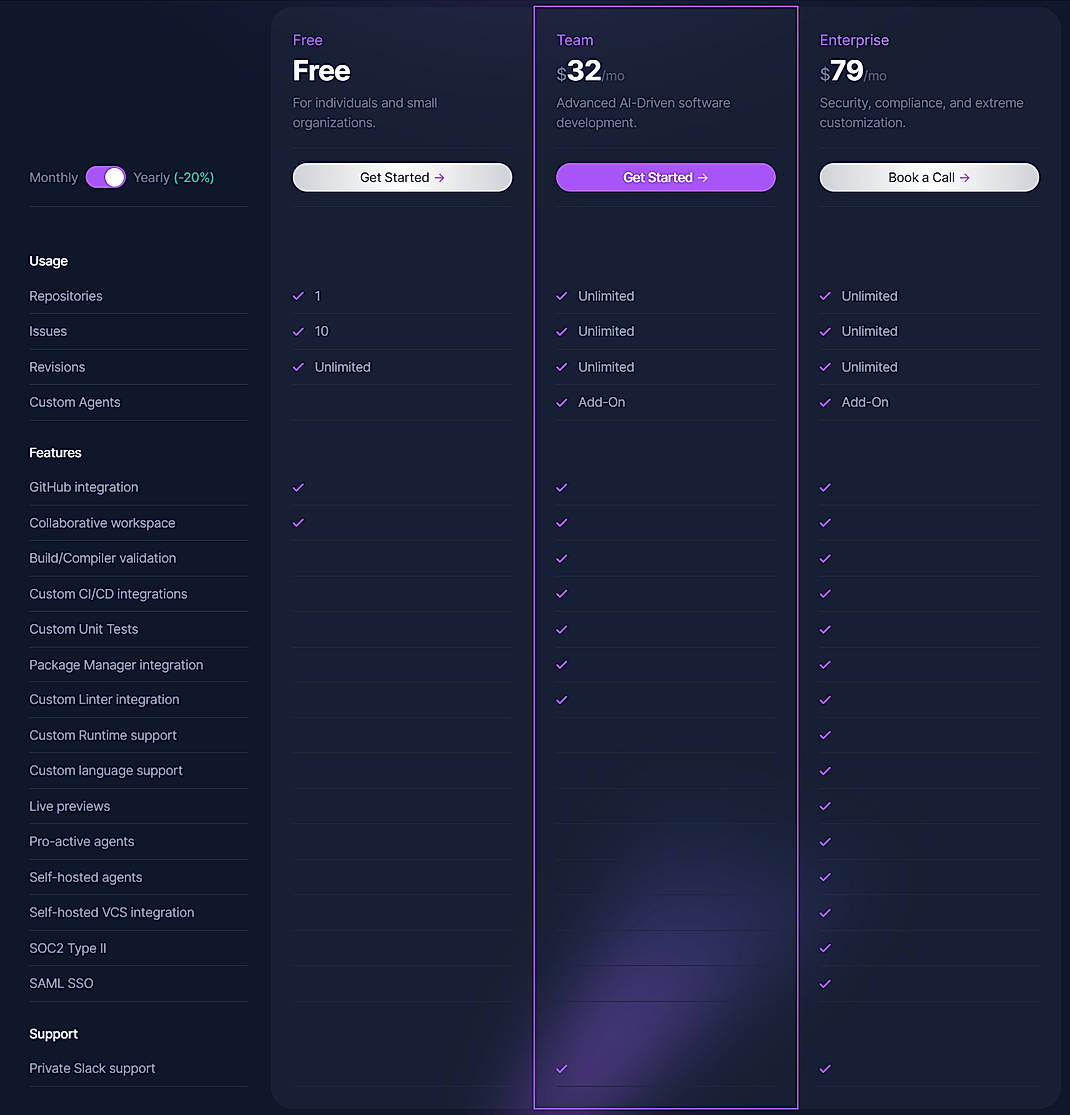Click the Enterprise SOC2 Type II checkmark
Viewport: 1070px width, 1115px height.
click(824, 948)
